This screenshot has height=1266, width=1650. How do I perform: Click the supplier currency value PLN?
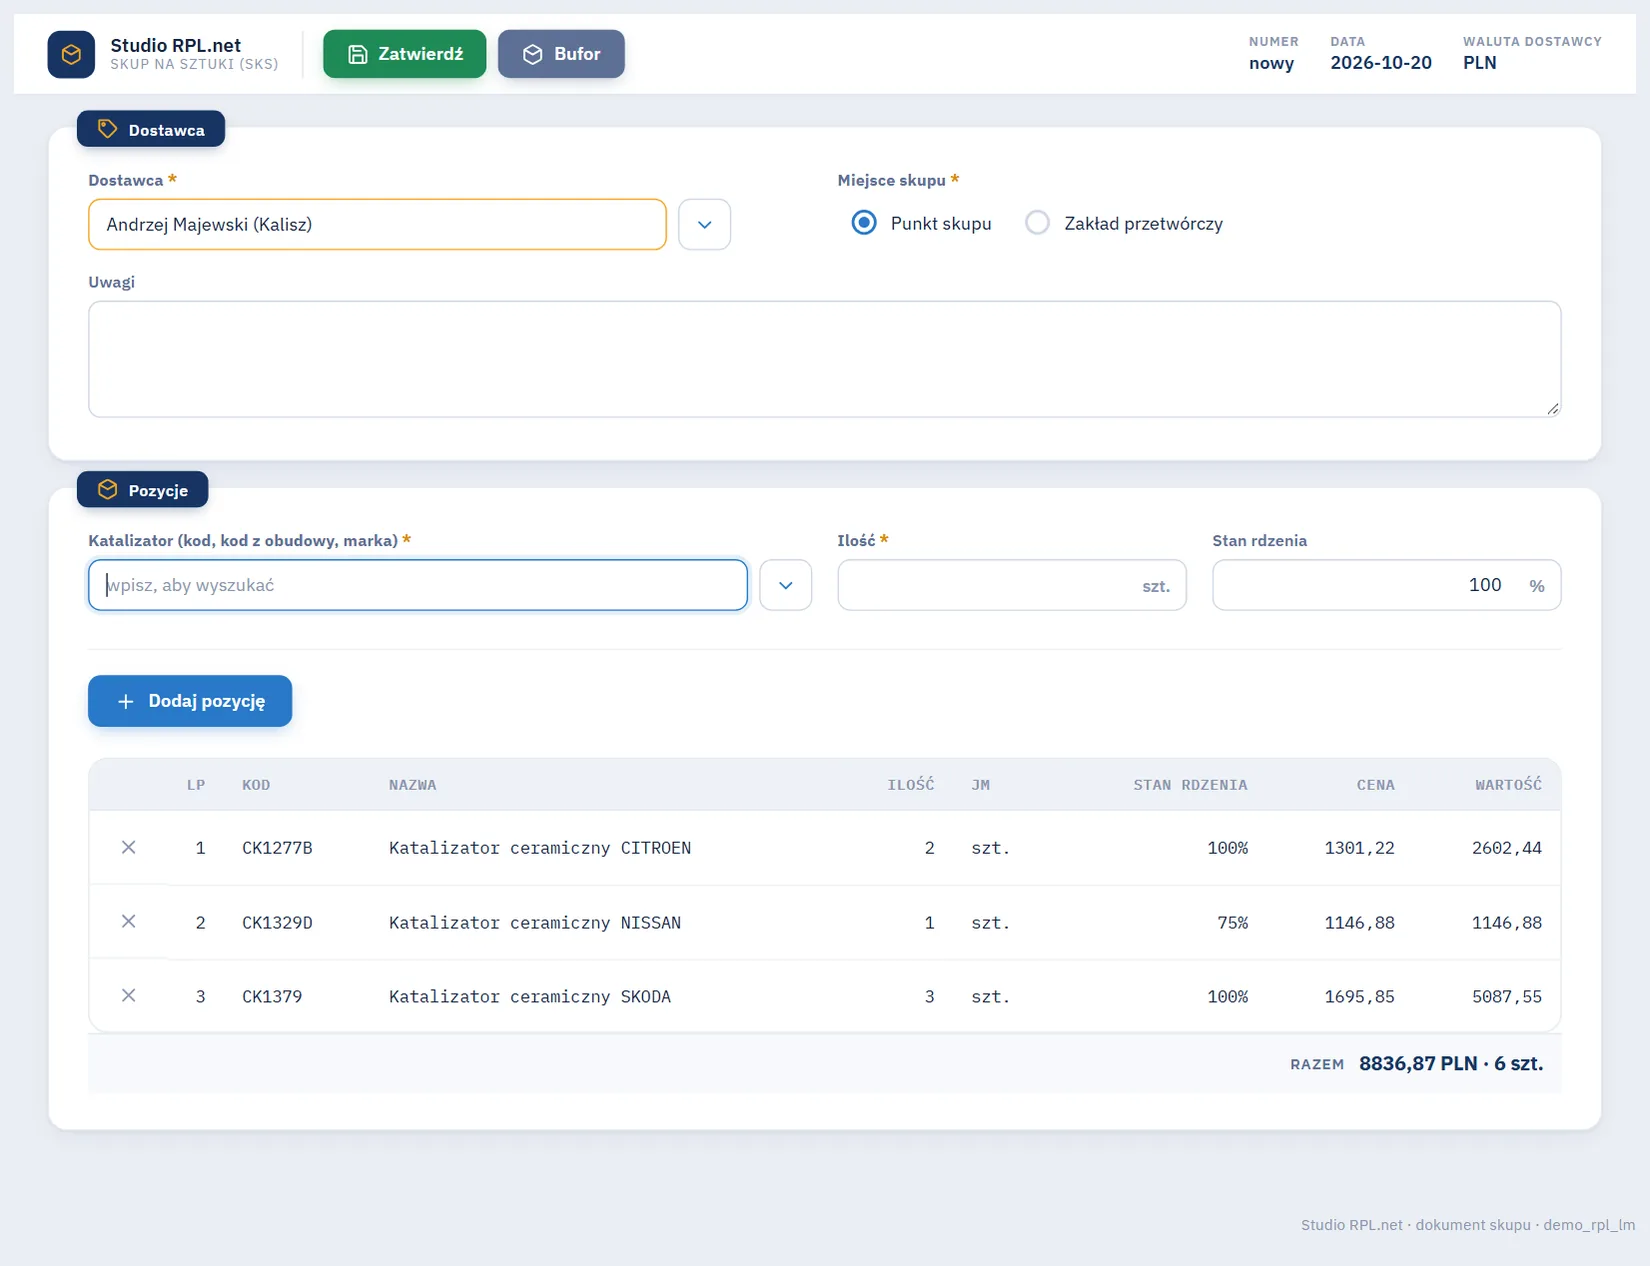pyautogui.click(x=1480, y=63)
